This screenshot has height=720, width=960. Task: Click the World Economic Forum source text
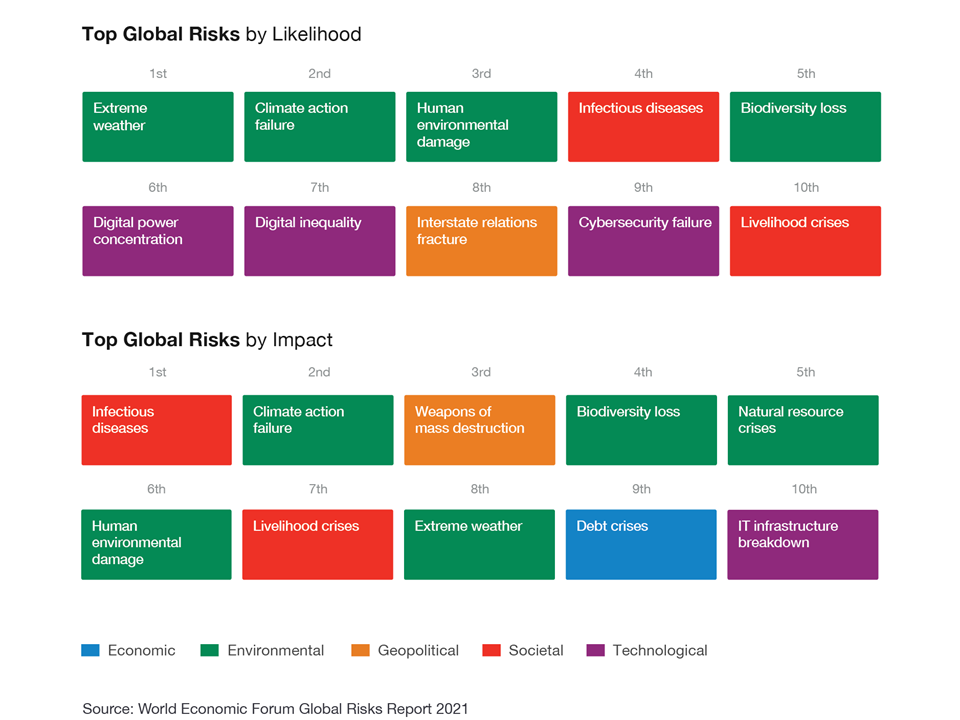[x=275, y=709]
